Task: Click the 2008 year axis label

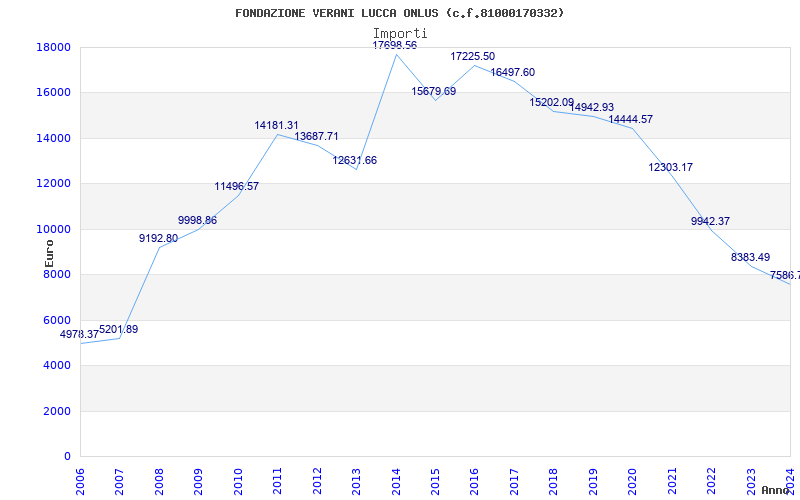Action: coord(159,481)
